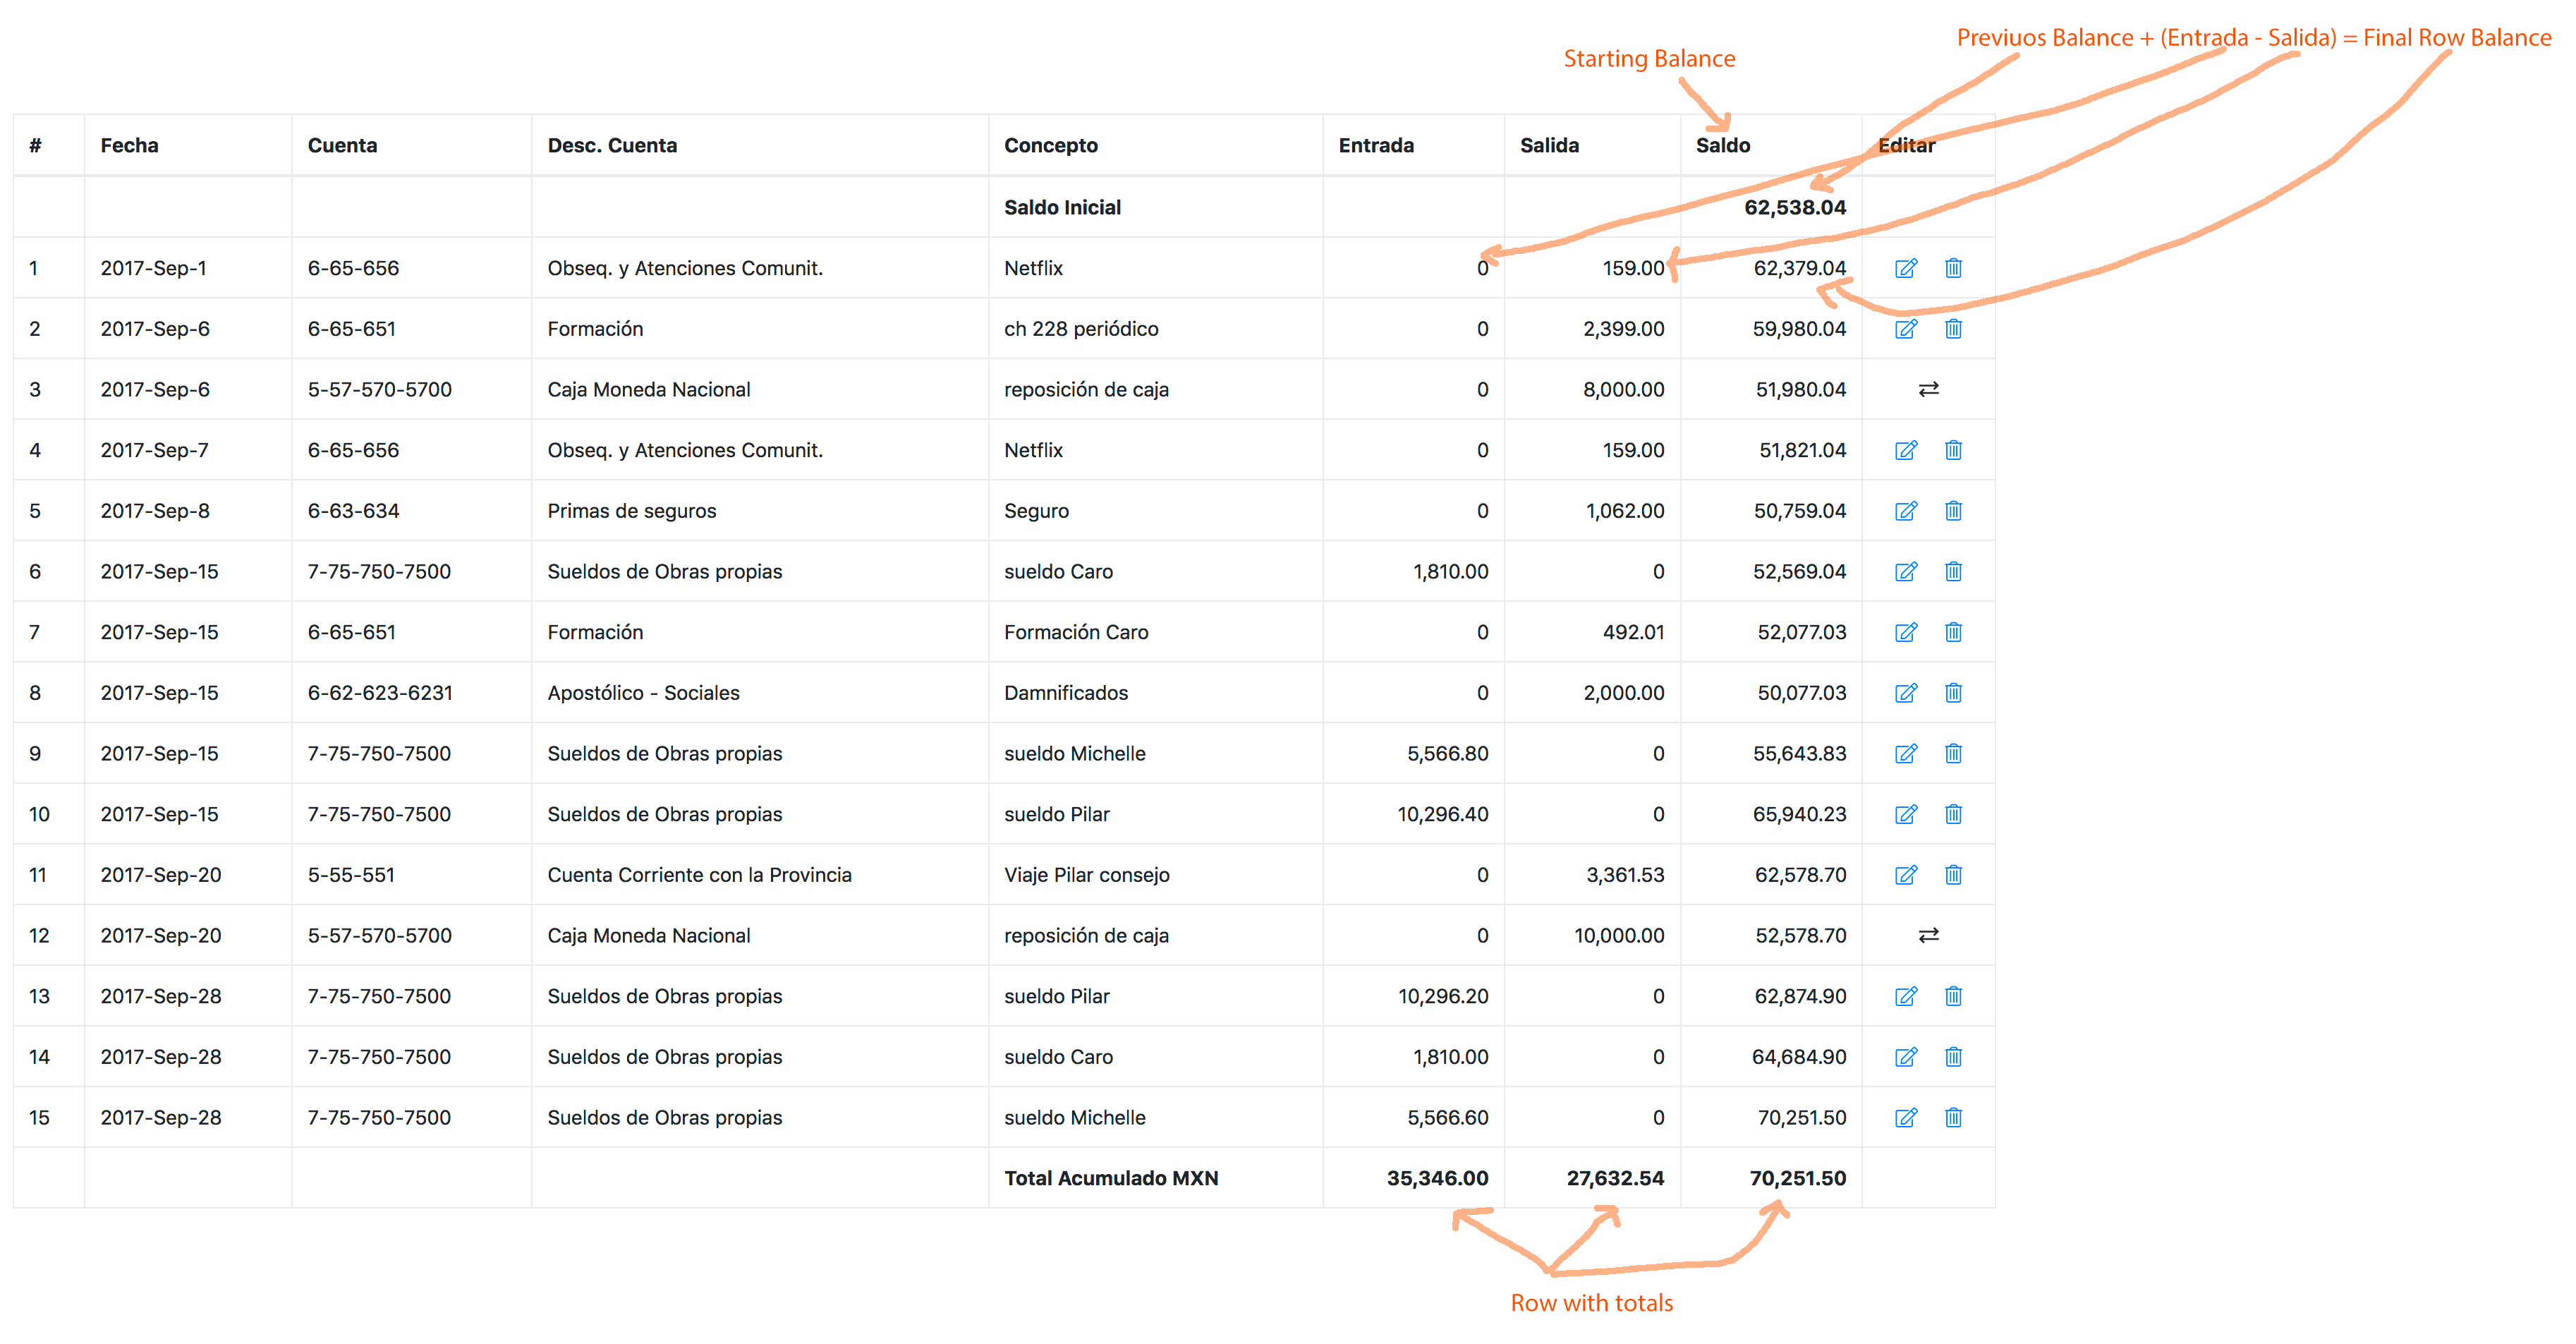
Task: Click transfer arrows icon in row 3
Action: [1929, 389]
